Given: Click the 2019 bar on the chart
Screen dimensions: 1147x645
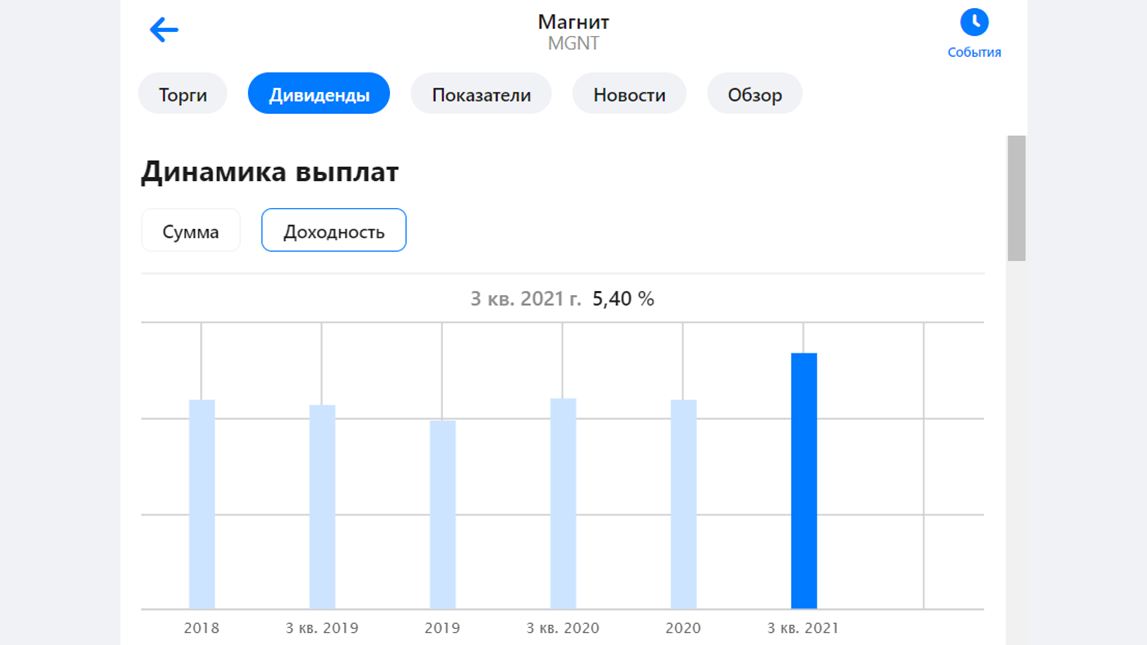Looking at the screenshot, I should tap(442, 515).
